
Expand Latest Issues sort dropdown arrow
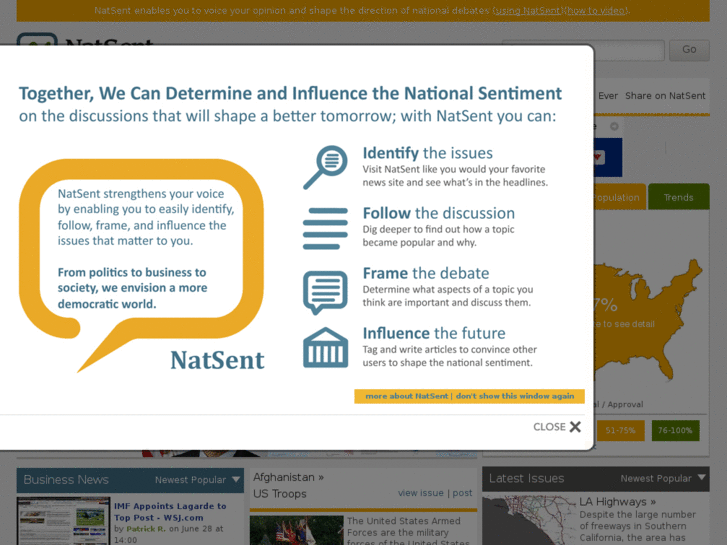701,477
